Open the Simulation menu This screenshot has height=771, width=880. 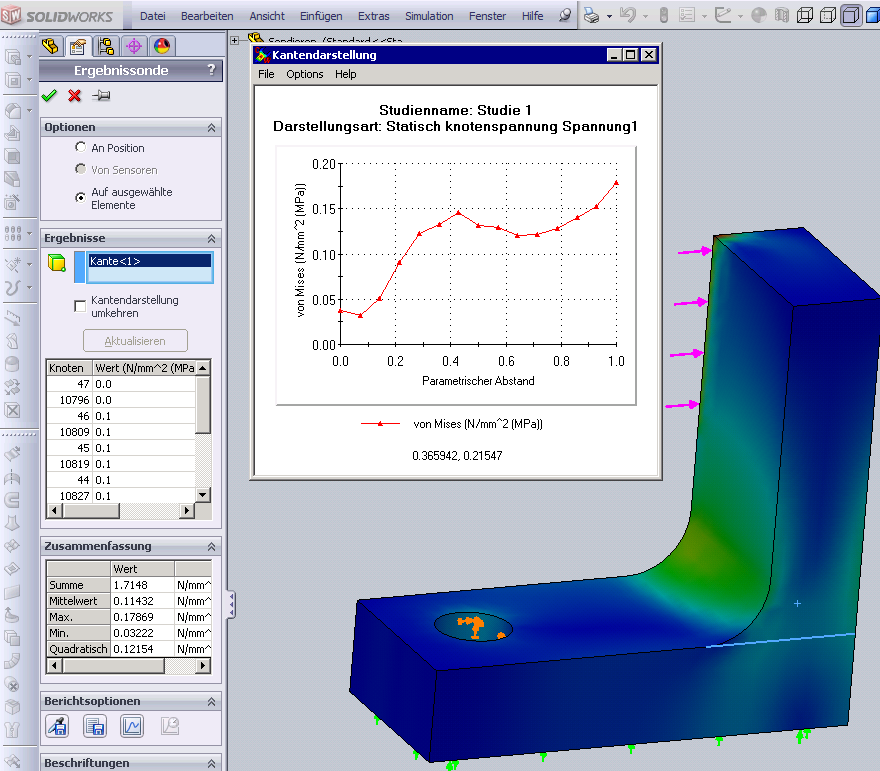tap(430, 16)
